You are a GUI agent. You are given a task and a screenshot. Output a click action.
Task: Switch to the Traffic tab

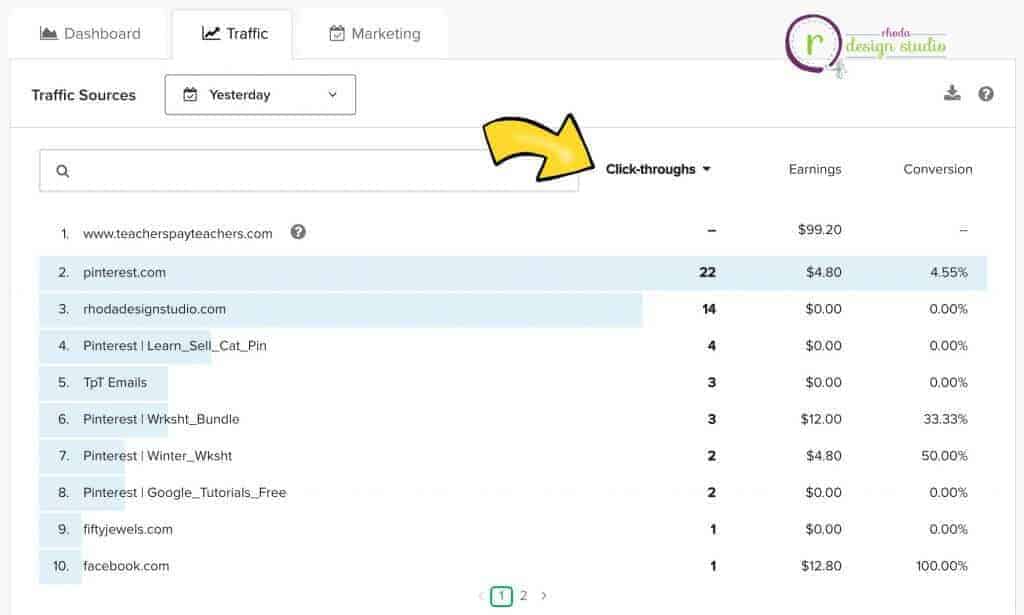click(234, 34)
